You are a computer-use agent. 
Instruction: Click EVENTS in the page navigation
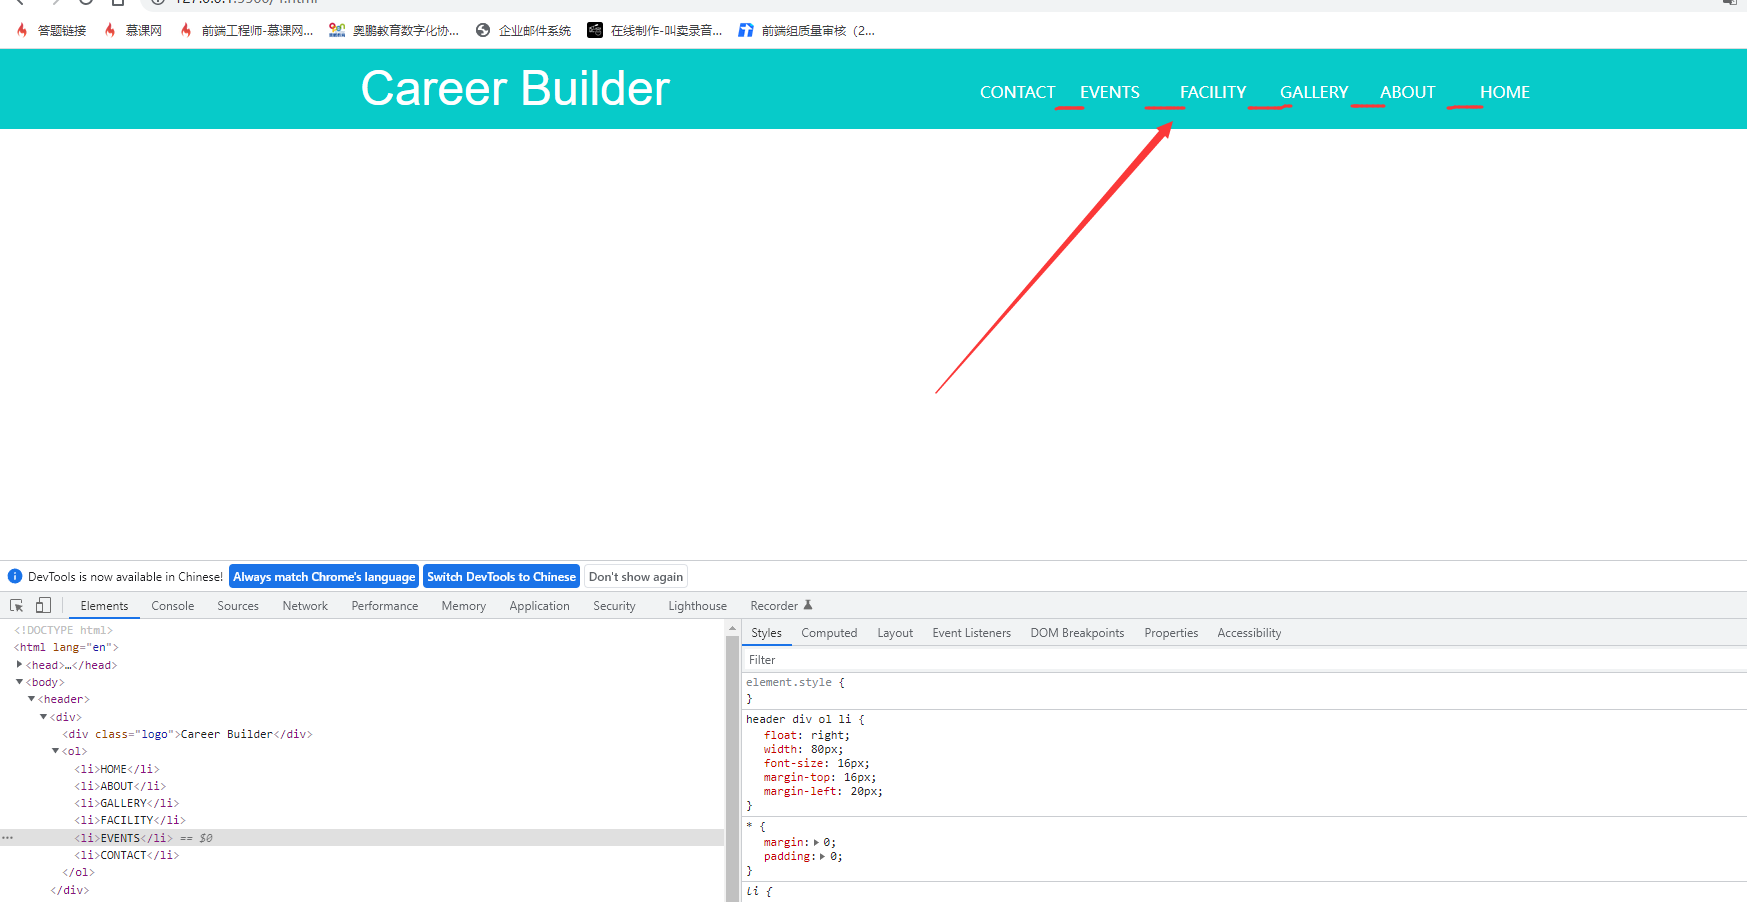pyautogui.click(x=1110, y=92)
